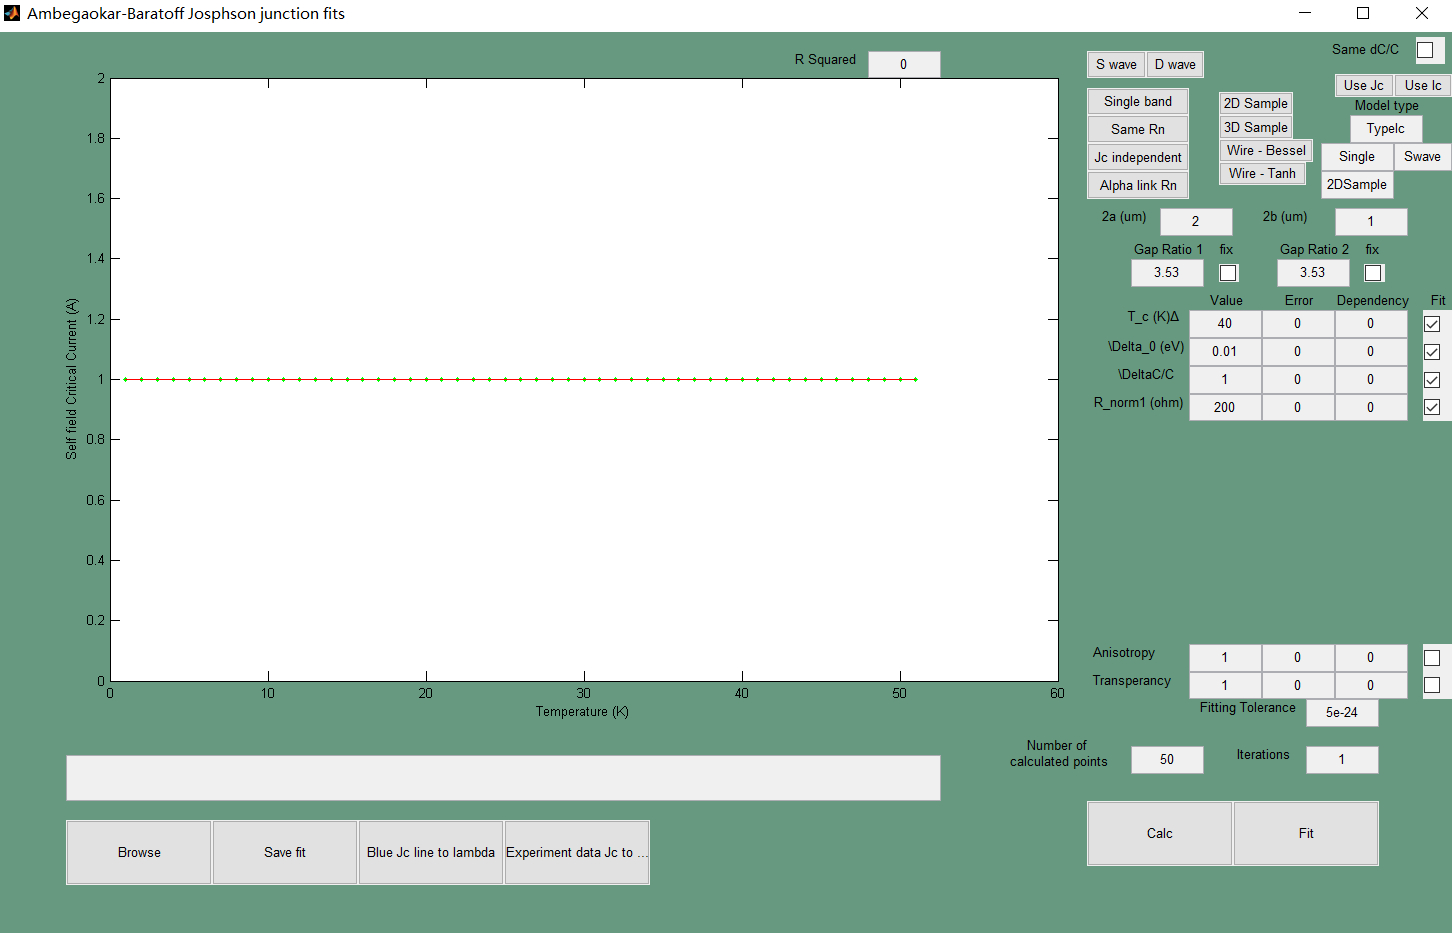Image resolution: width=1452 pixels, height=933 pixels.
Task: Uncheck the Fit box for Delta_0 row
Action: (1432, 352)
